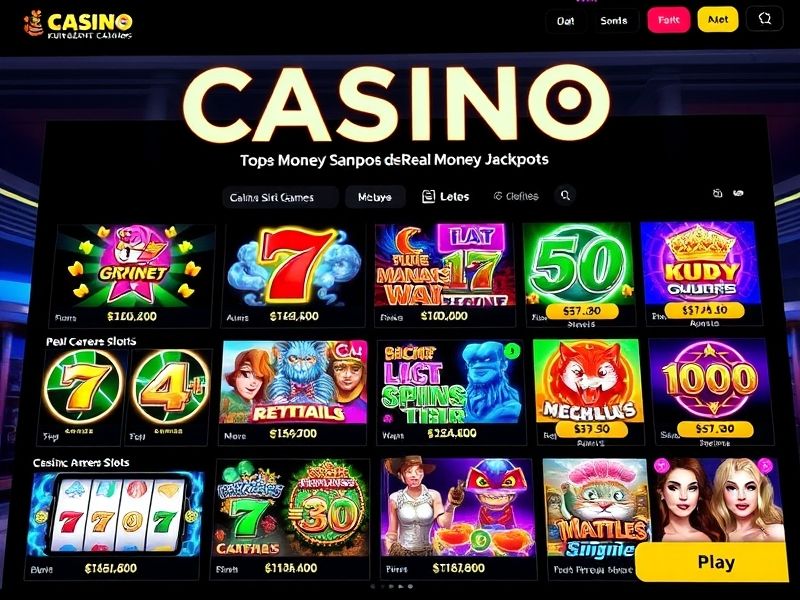This screenshot has width=800, height=600.
Task: Open the red tiger Mechlus game
Action: (588, 392)
